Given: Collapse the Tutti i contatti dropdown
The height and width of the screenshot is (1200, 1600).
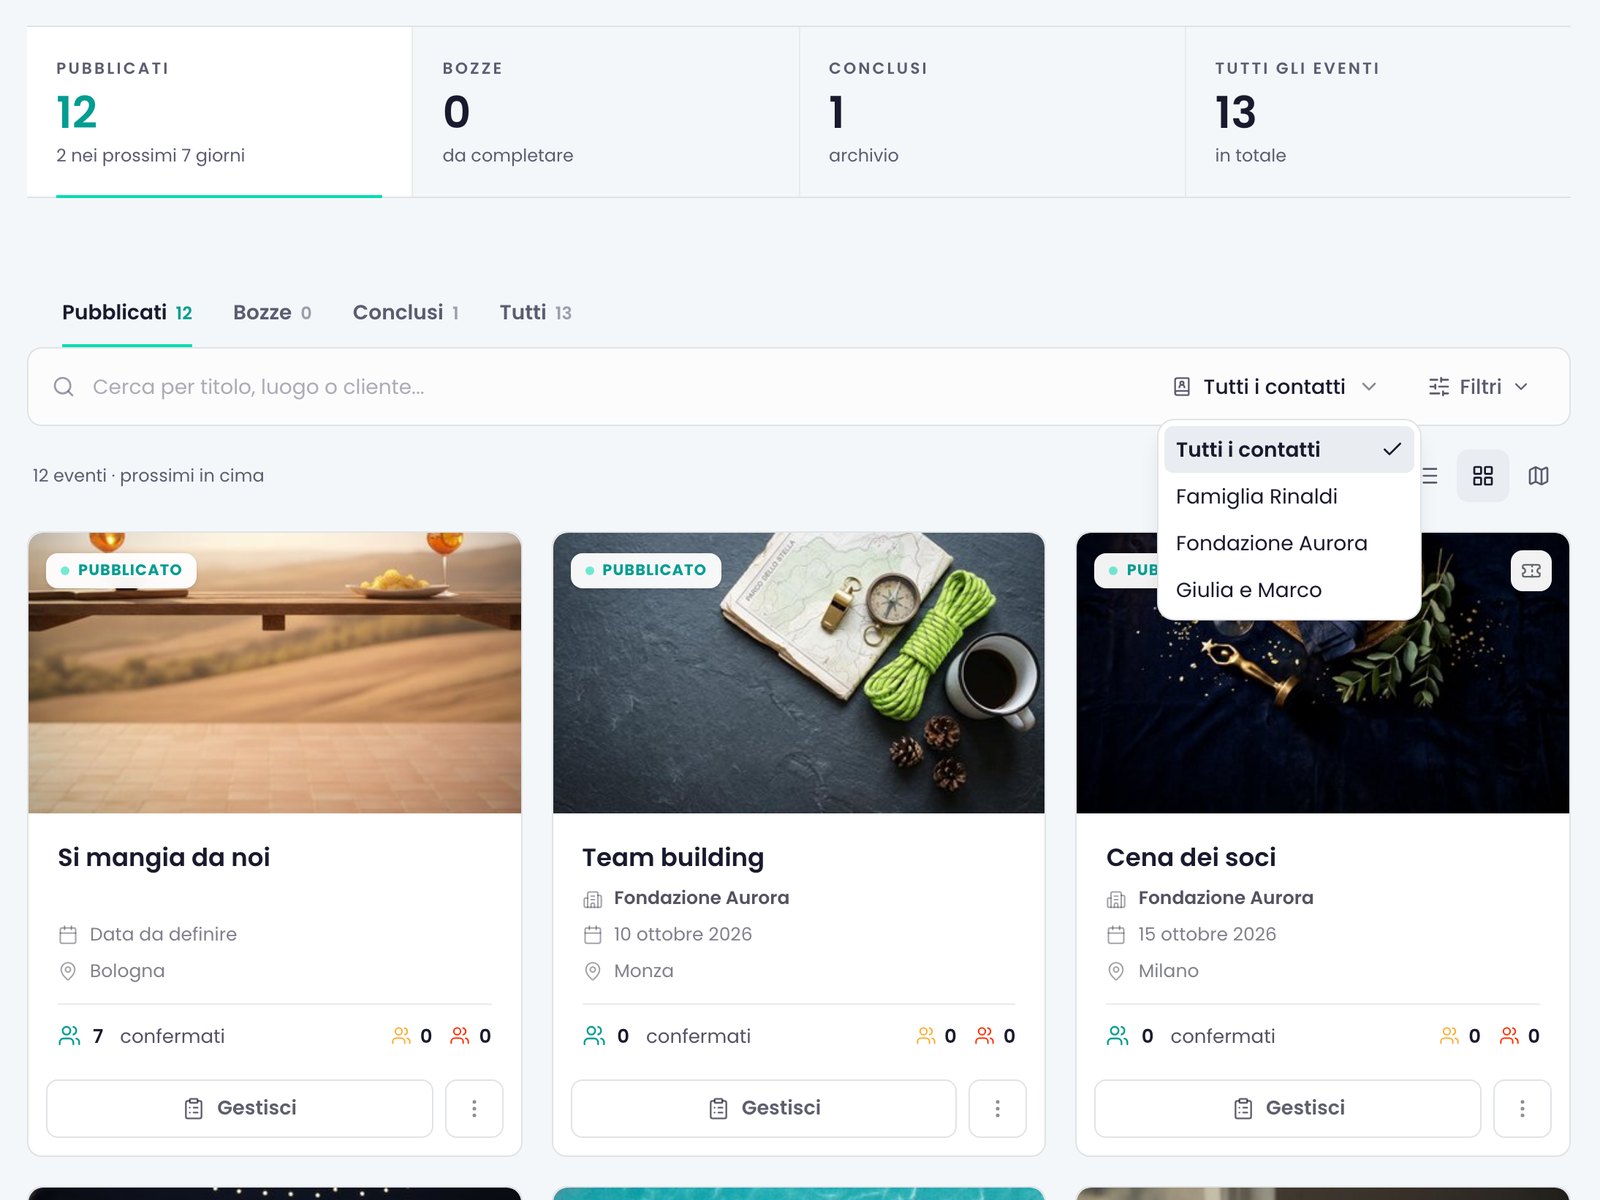Looking at the screenshot, I should pos(1276,387).
